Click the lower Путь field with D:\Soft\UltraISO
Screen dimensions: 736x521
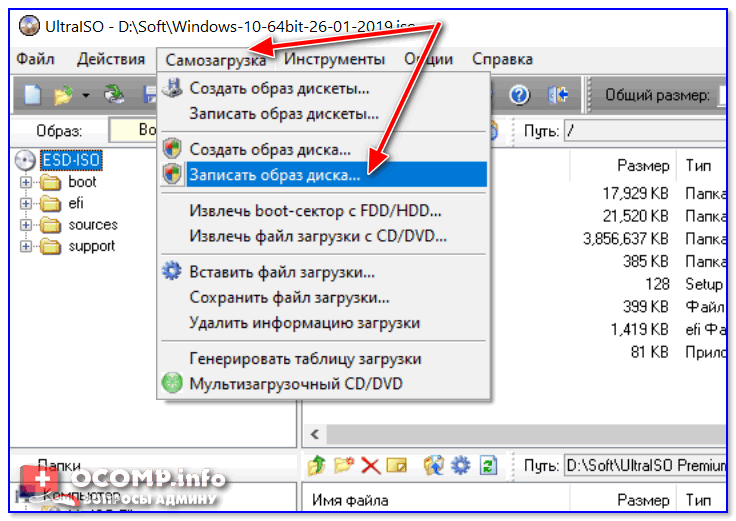tap(645, 466)
